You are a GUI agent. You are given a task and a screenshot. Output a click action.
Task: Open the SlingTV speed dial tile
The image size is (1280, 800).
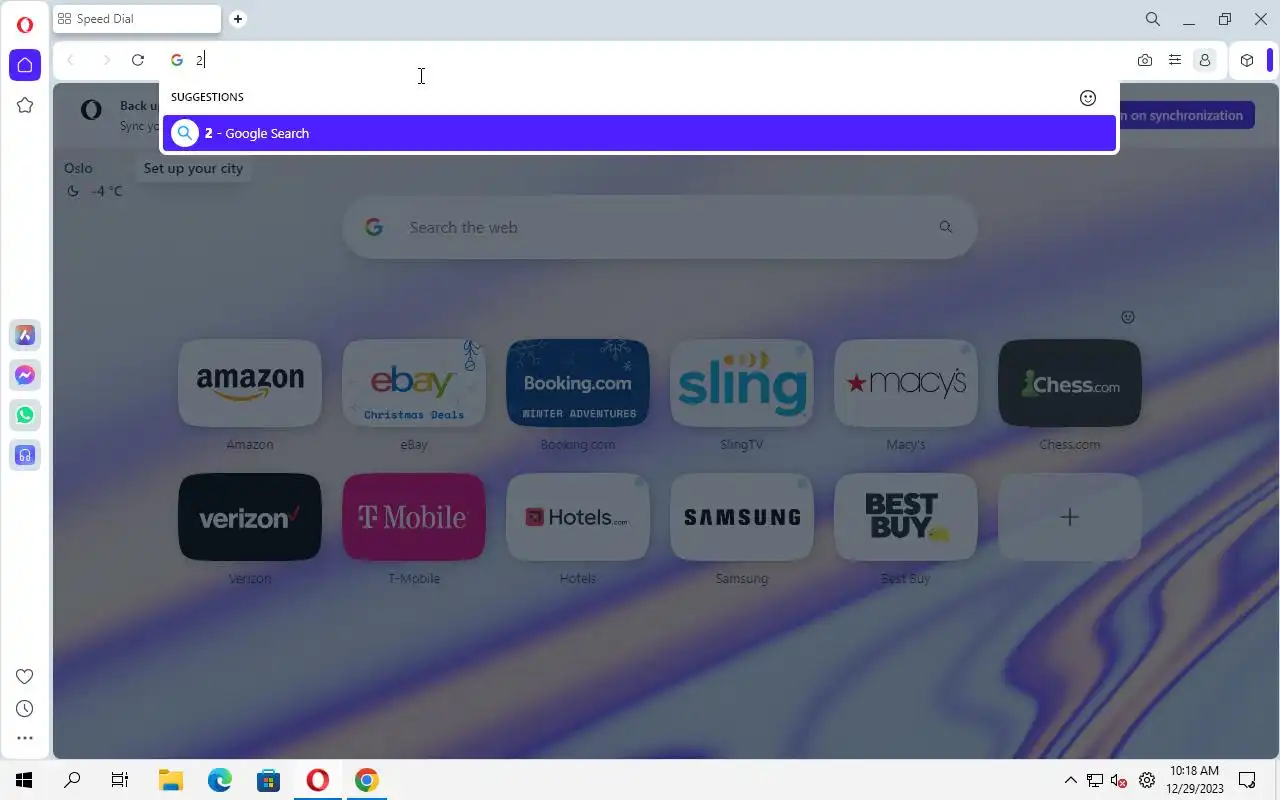pos(742,383)
